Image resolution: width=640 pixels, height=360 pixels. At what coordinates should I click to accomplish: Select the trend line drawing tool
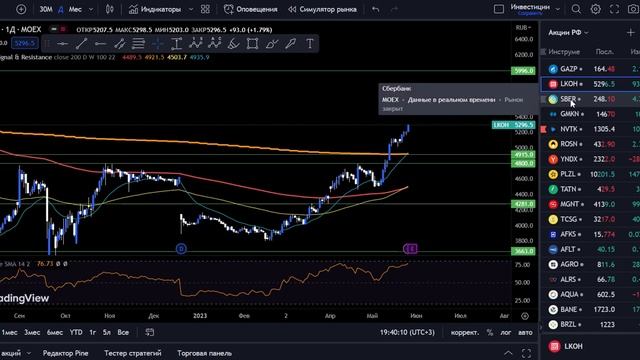coord(81,43)
